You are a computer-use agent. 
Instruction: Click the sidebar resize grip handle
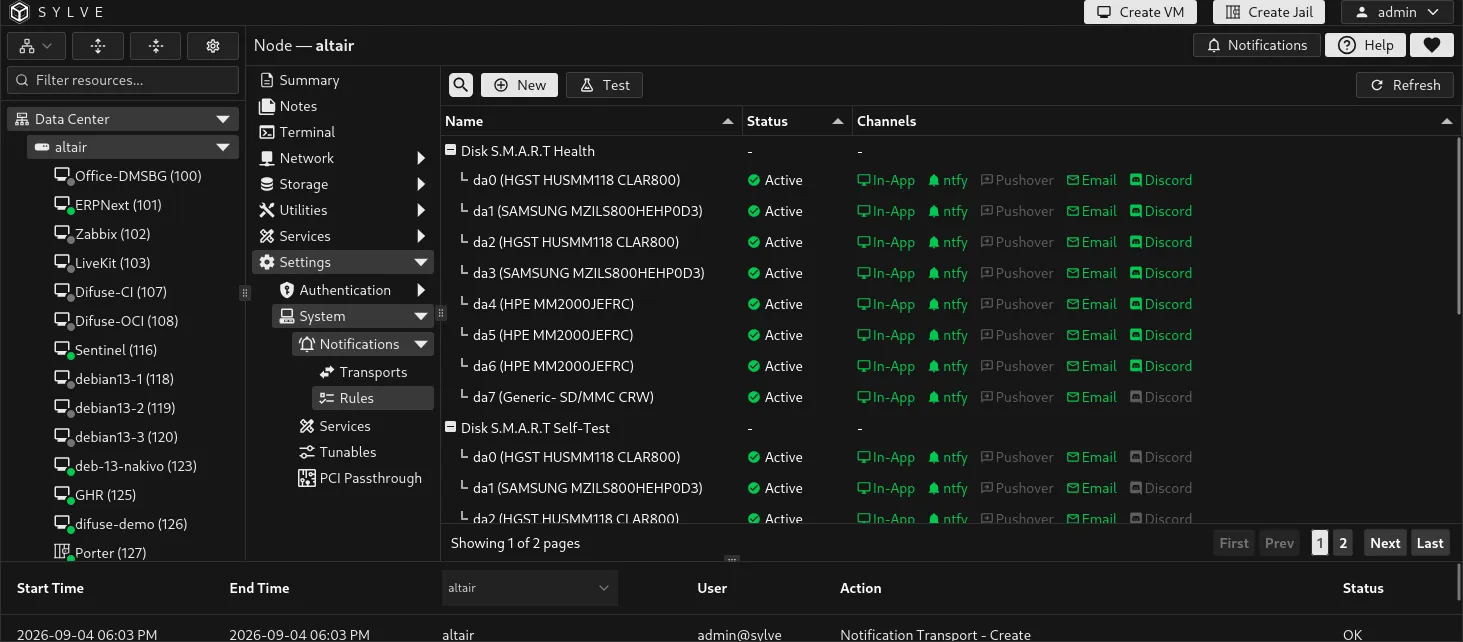pos(245,293)
